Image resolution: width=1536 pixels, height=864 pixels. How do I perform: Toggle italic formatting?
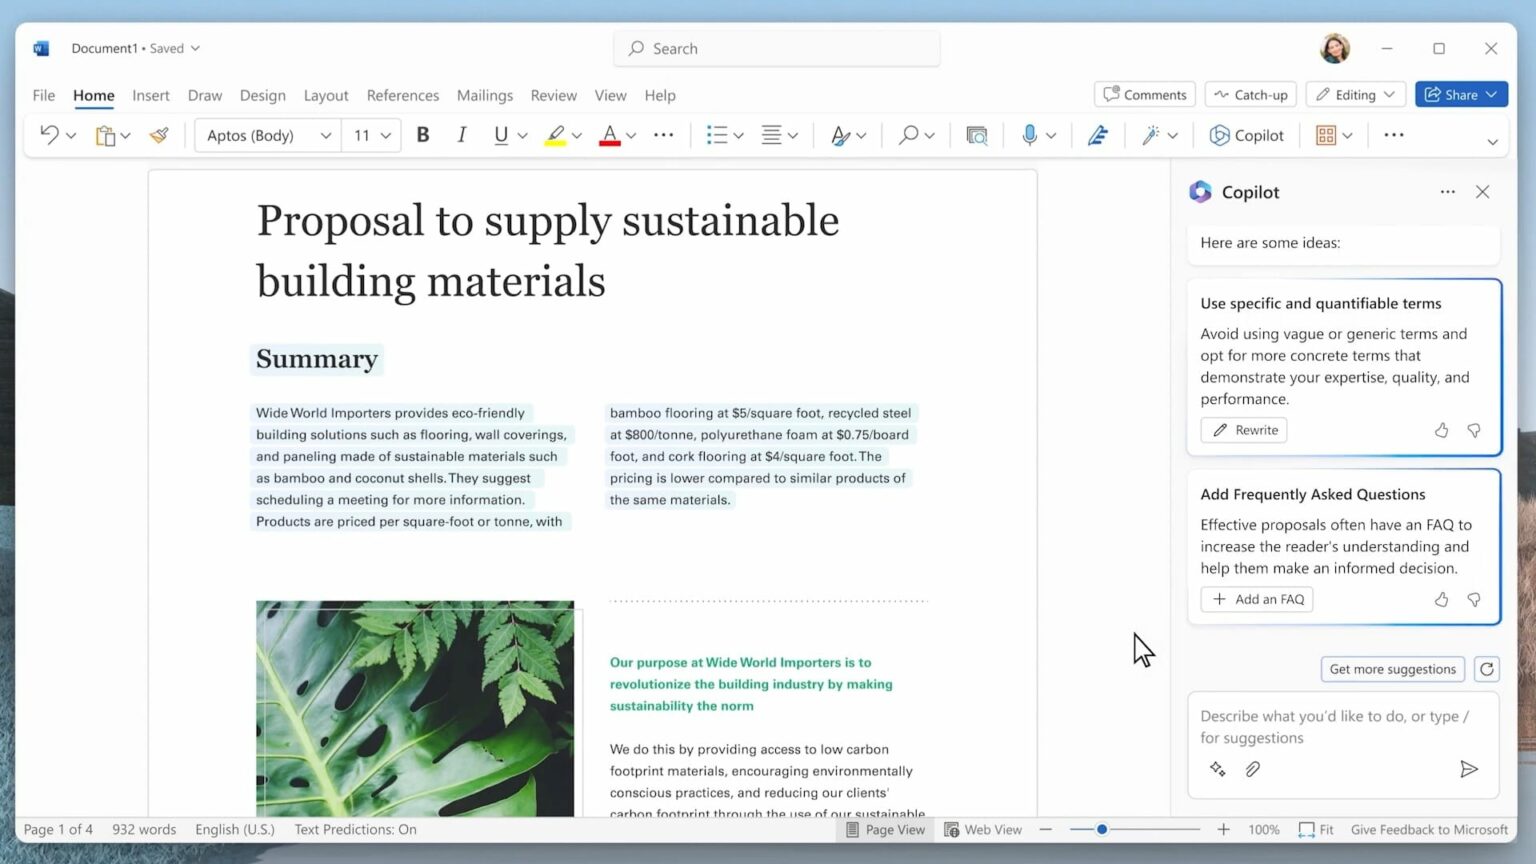coord(461,135)
